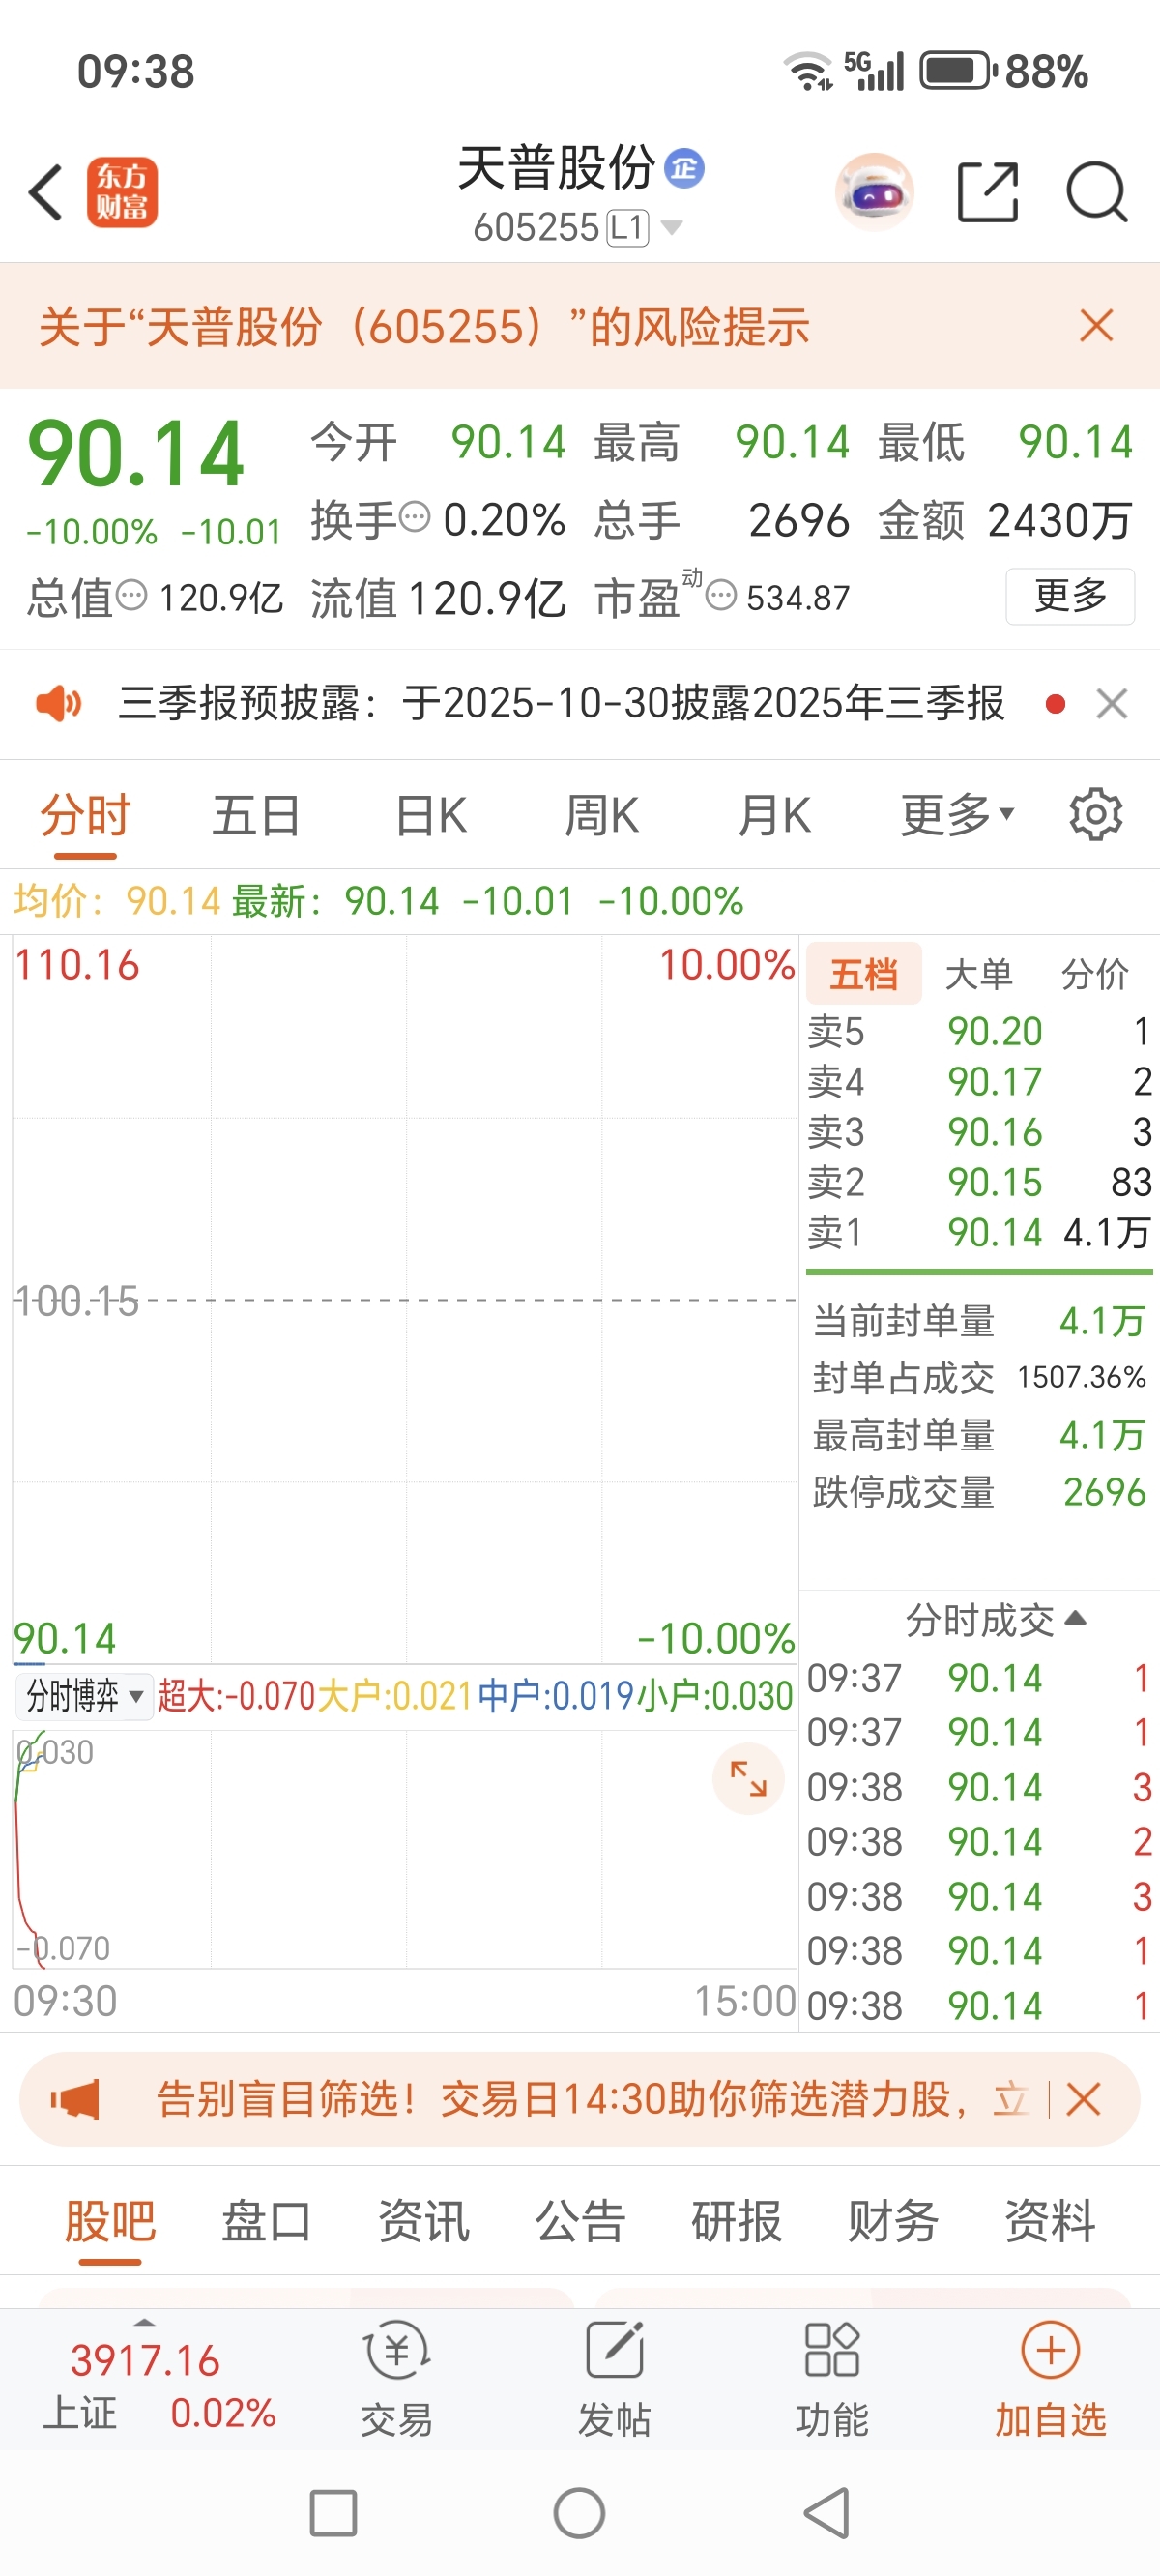Image resolution: width=1160 pixels, height=2576 pixels.
Task: Close the stock screening promo banner
Action: point(1083,2099)
